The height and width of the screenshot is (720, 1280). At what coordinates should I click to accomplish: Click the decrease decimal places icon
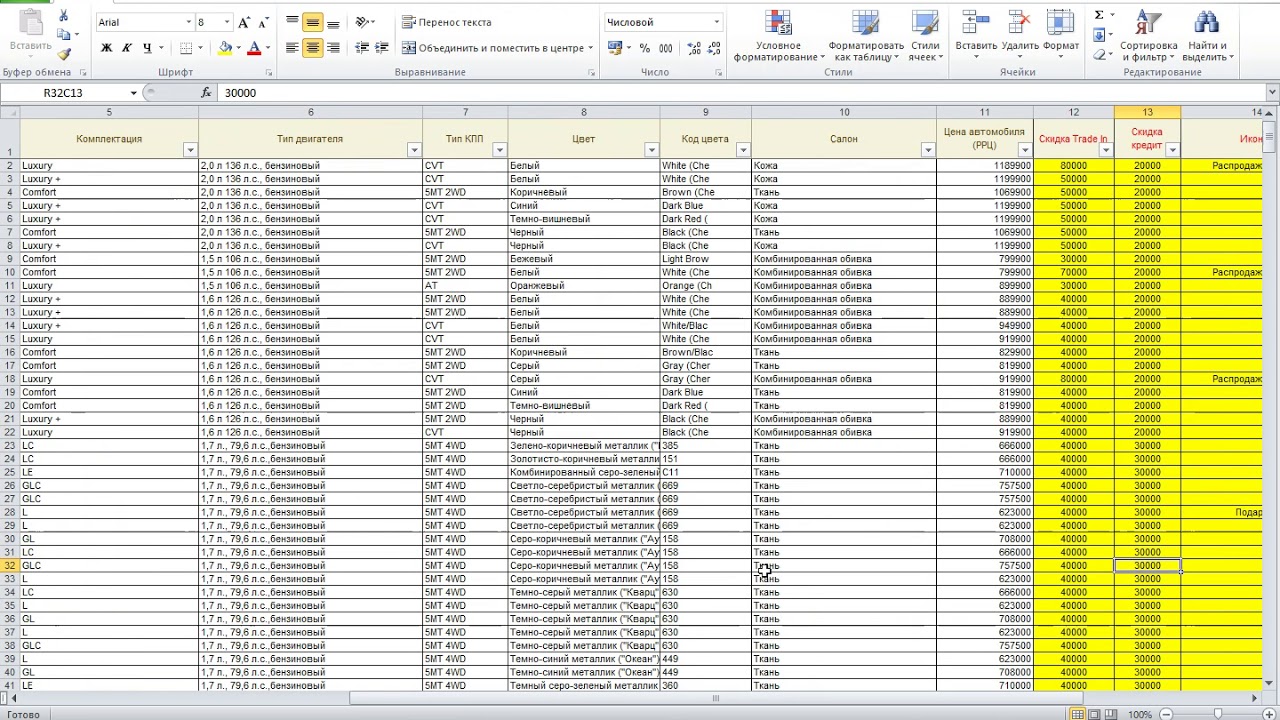tap(713, 48)
